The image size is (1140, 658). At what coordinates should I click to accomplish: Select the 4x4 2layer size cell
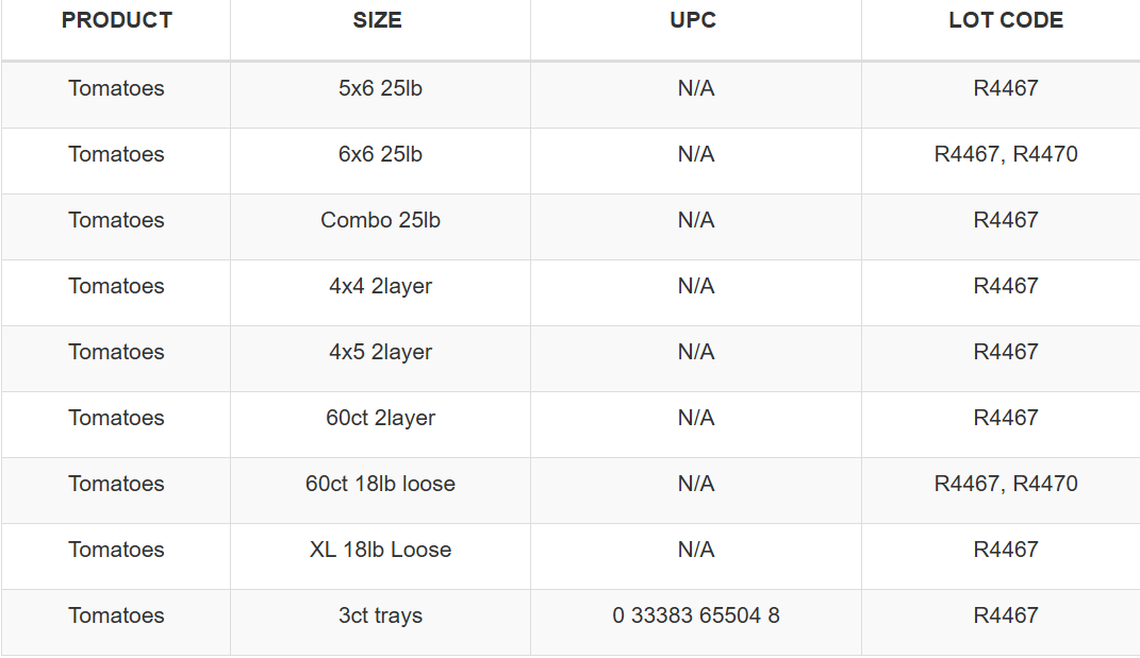click(x=380, y=287)
